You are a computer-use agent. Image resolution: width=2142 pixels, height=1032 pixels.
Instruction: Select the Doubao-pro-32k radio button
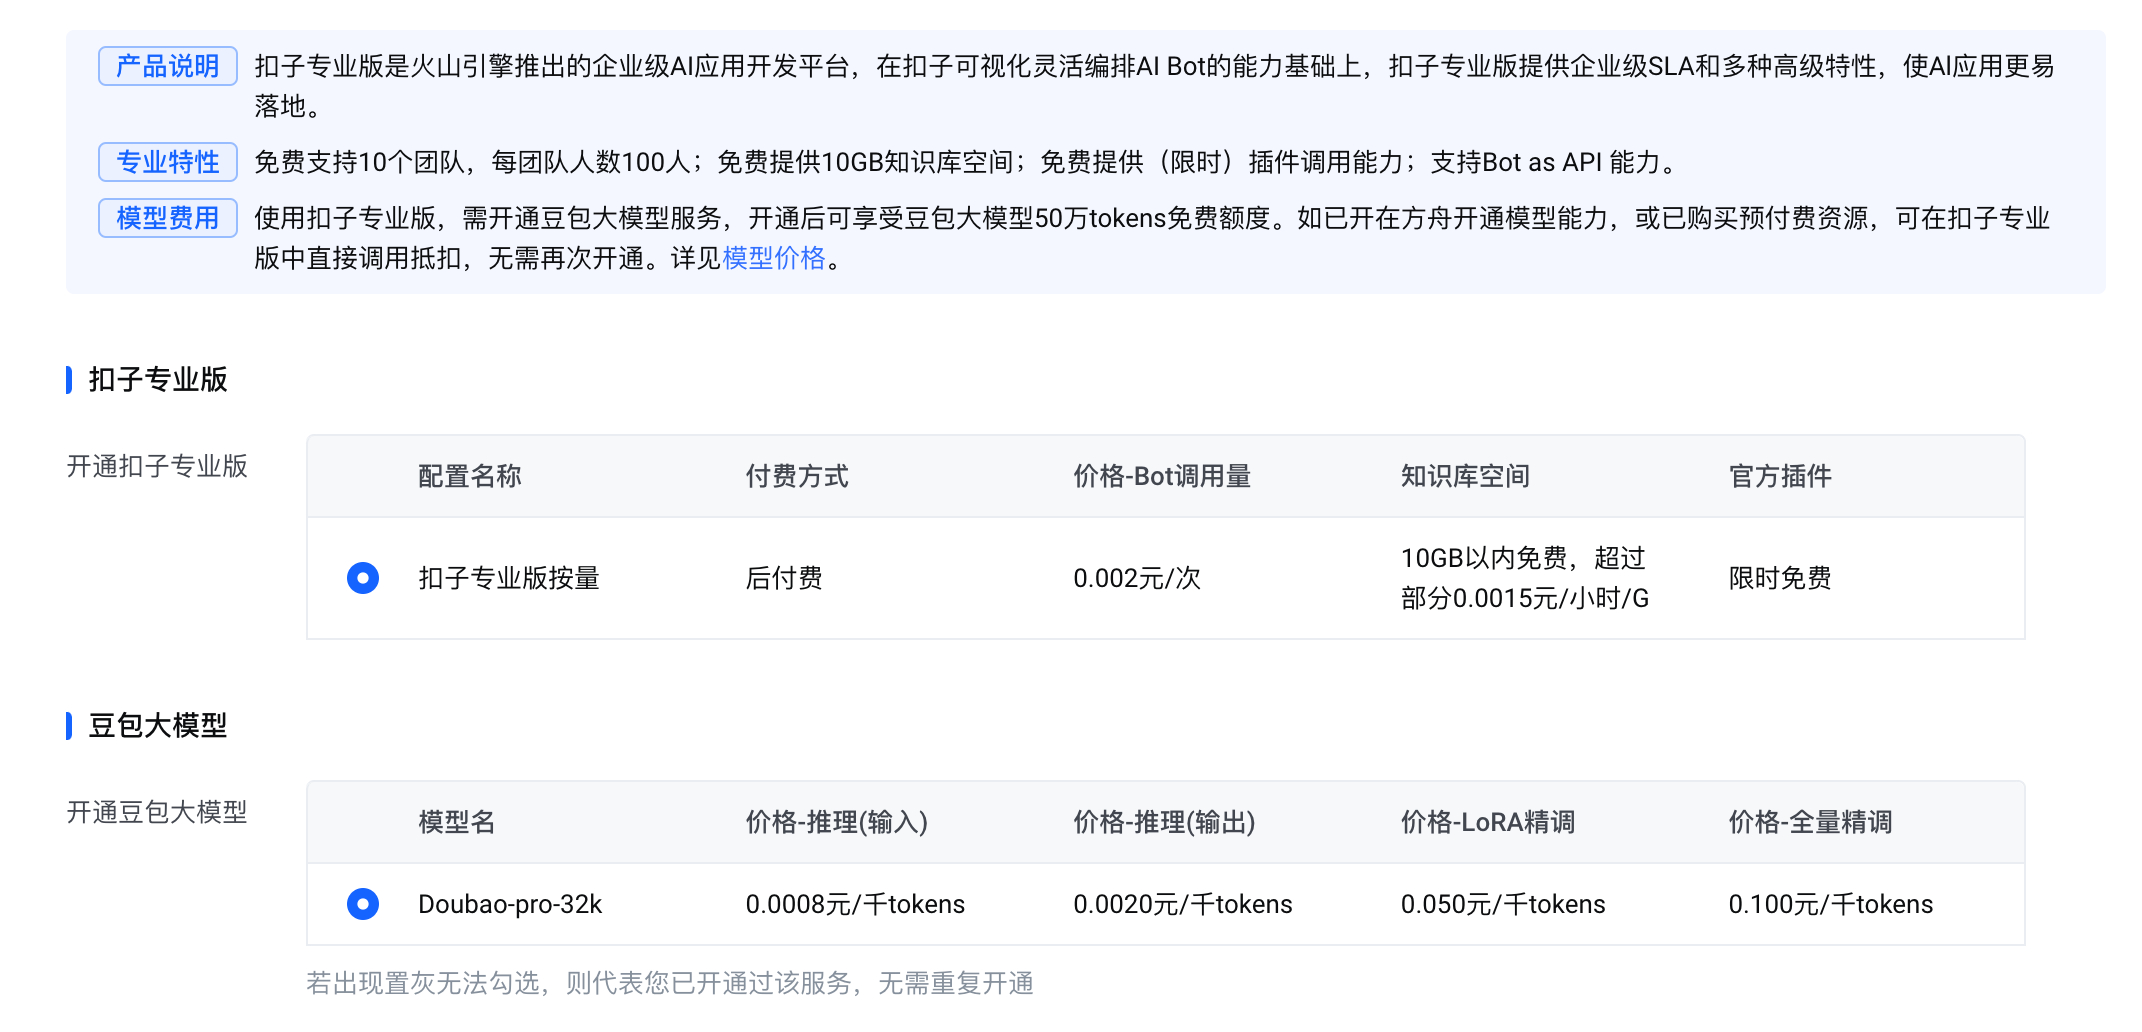(363, 904)
